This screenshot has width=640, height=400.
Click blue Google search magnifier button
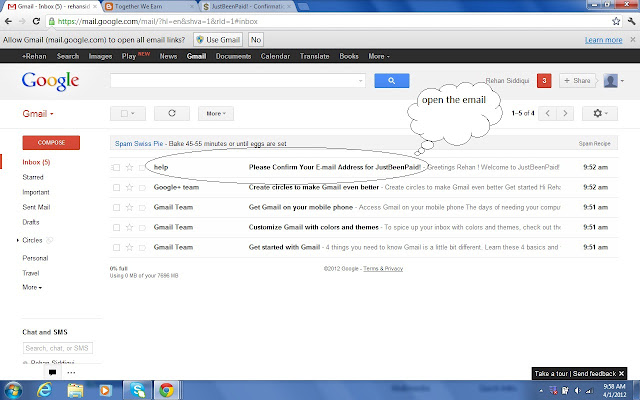[x=392, y=81]
